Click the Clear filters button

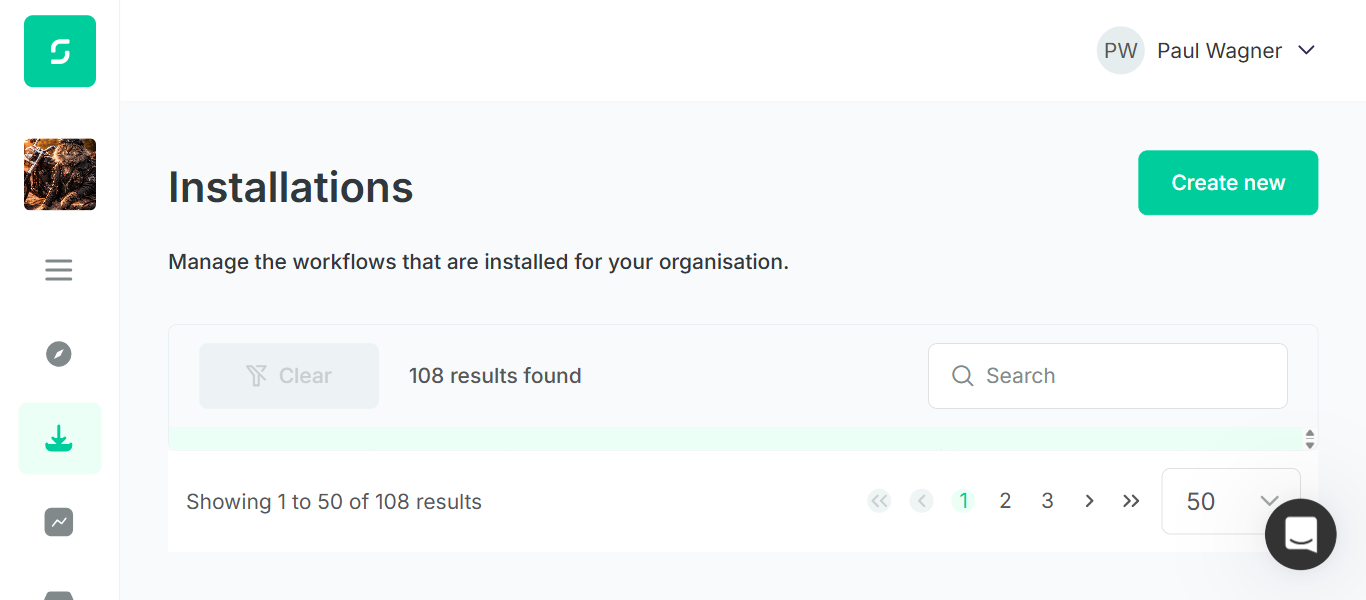point(289,376)
